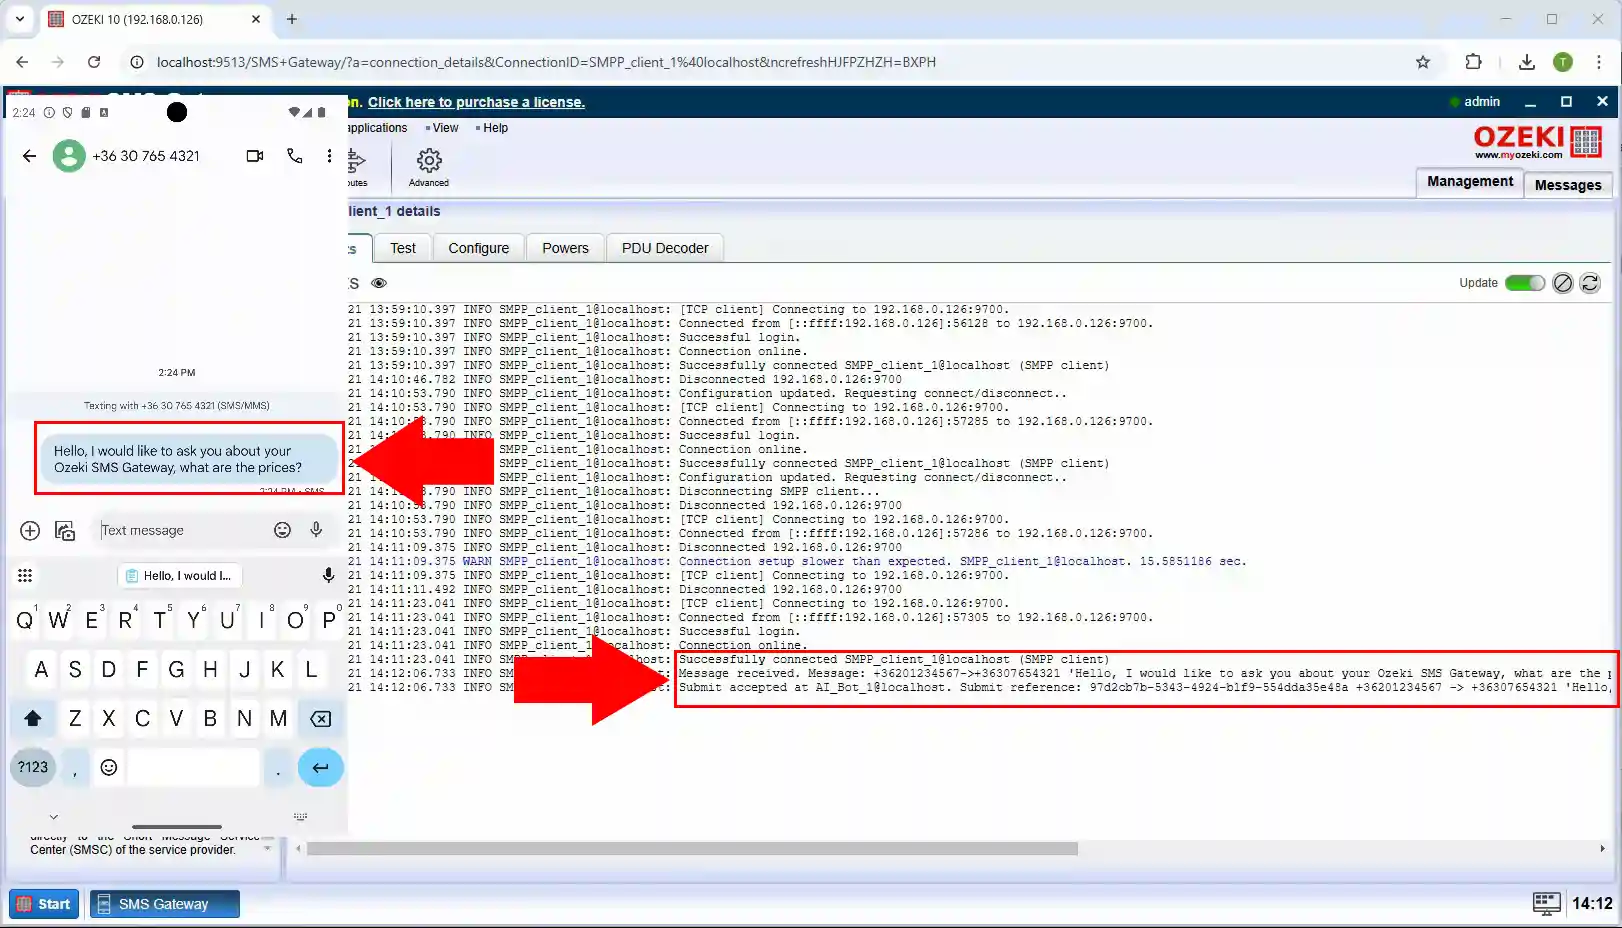Open phone conversation overflow menu

coord(329,156)
